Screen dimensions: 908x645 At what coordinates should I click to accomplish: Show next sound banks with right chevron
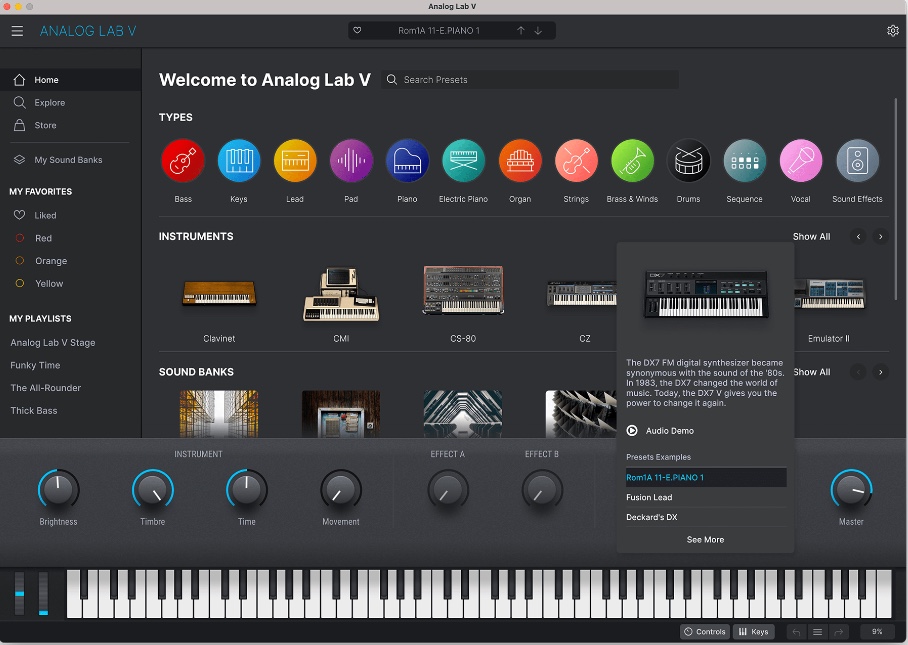(x=880, y=372)
